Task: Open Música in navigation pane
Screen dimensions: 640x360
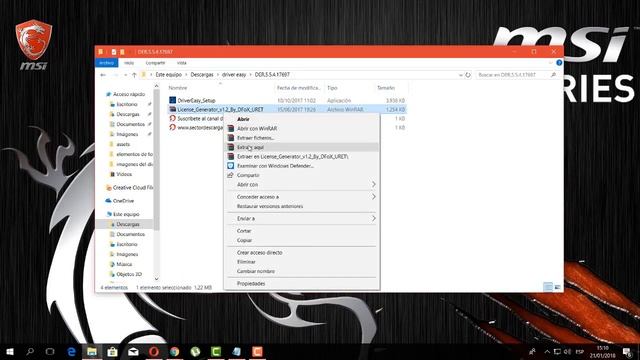Action: (x=124, y=264)
